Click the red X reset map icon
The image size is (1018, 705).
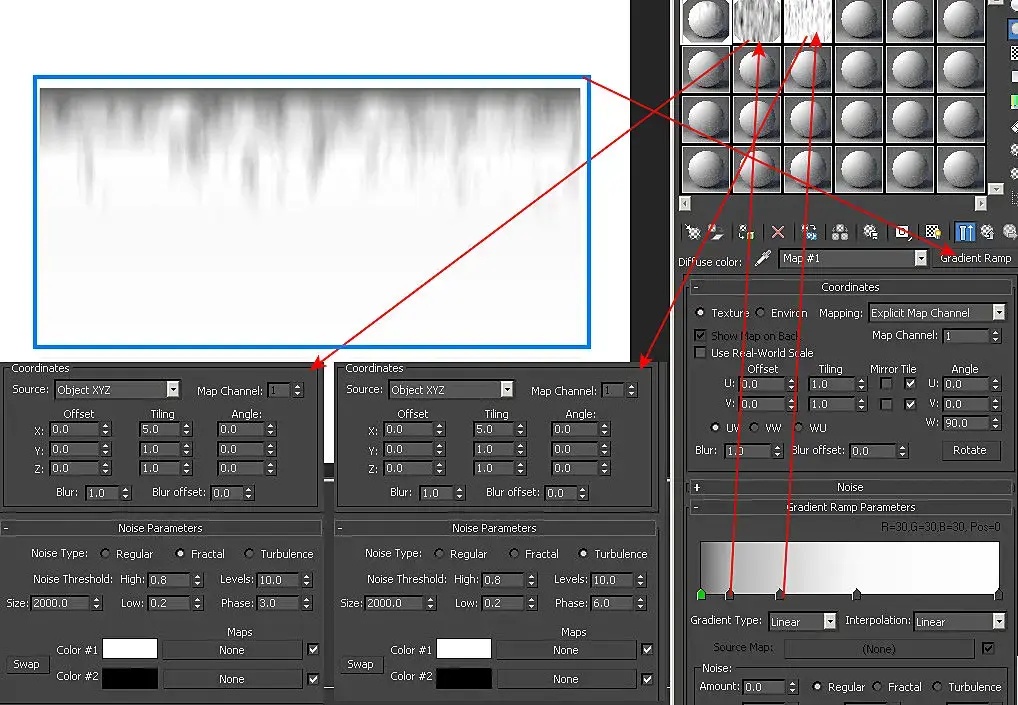(x=778, y=232)
